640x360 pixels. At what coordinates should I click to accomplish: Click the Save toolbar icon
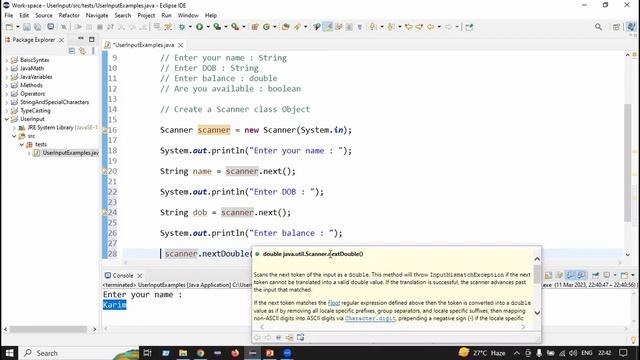point(27,27)
